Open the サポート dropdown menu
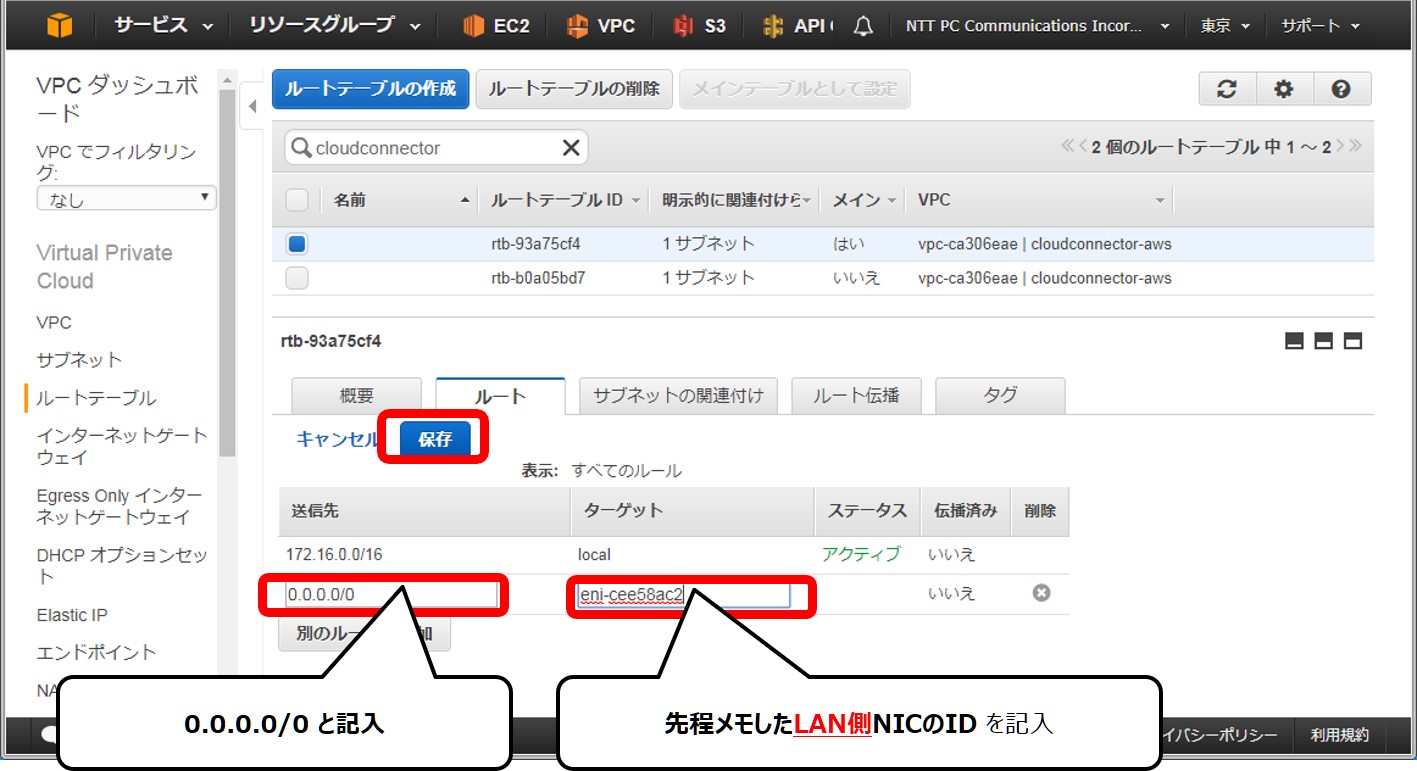1417x771 pixels. tap(1319, 26)
